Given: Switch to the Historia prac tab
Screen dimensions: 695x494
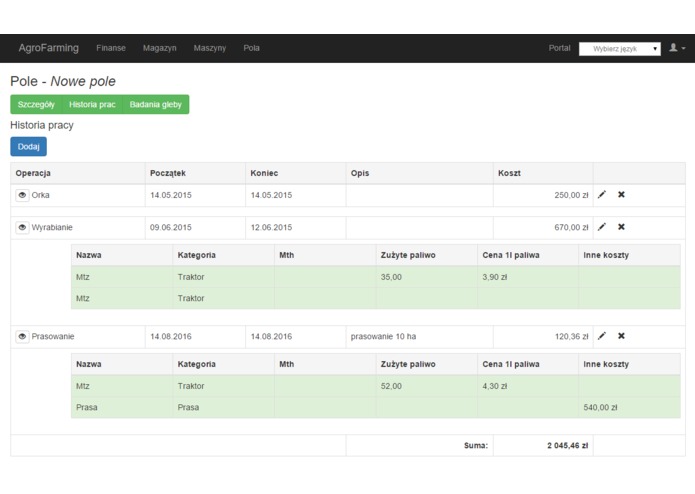Looking at the screenshot, I should coord(92,105).
